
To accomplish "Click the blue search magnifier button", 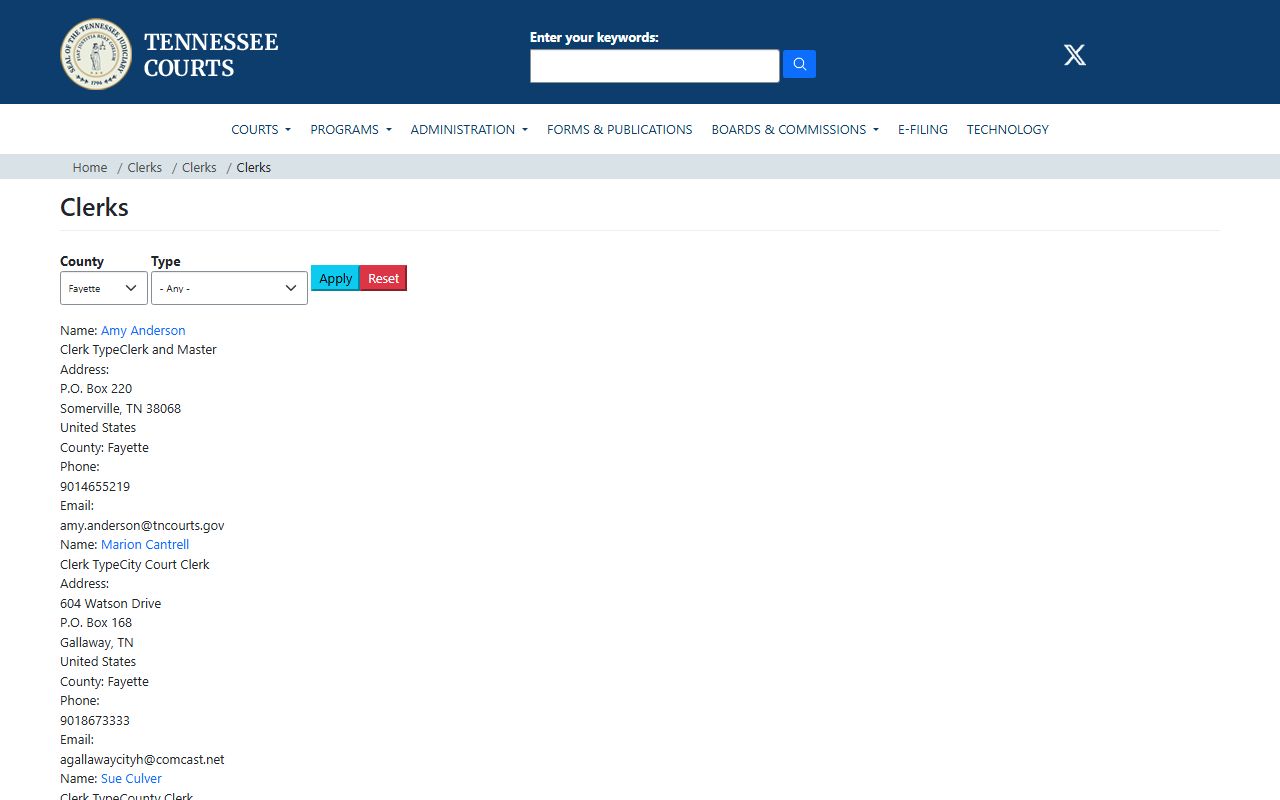I will (799, 64).
